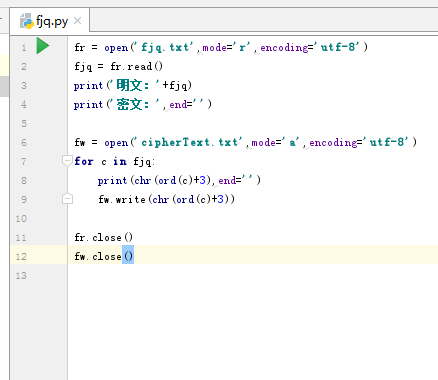438x380 pixels.
Task: Click the '明文:' string on line 3
Action: coord(135,85)
